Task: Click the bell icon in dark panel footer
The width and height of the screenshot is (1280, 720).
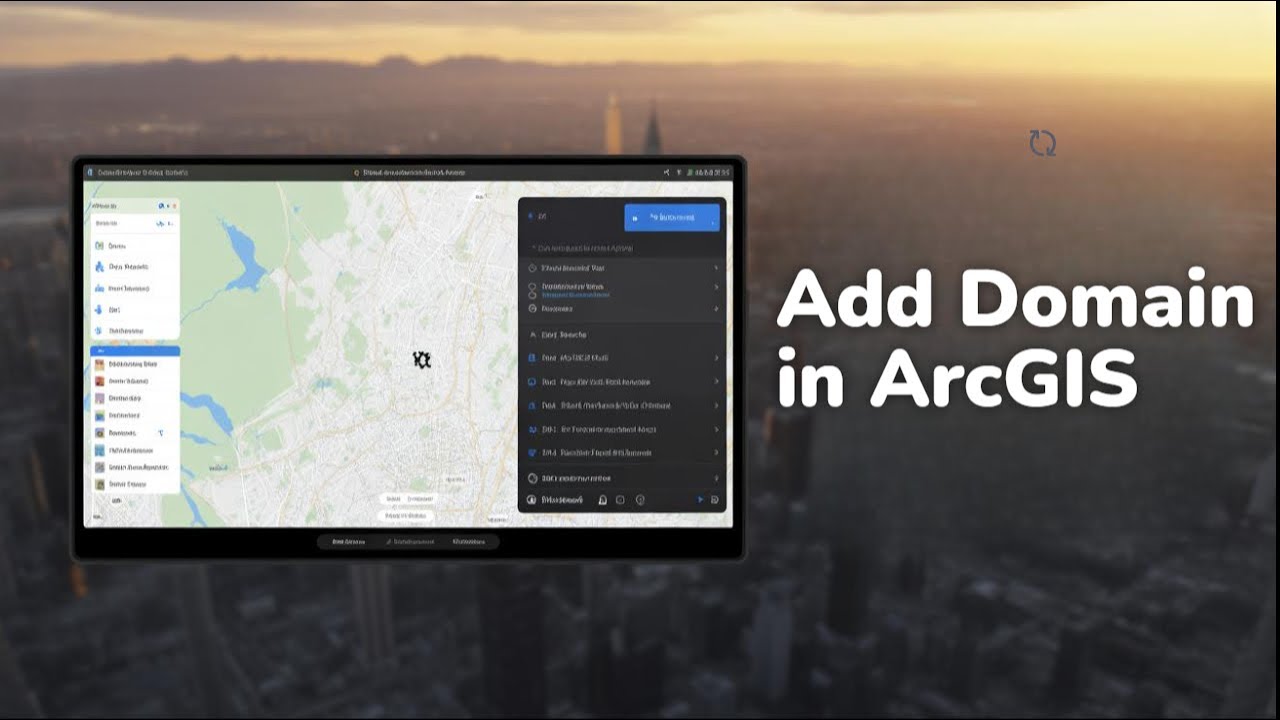Action: pyautogui.click(x=602, y=500)
